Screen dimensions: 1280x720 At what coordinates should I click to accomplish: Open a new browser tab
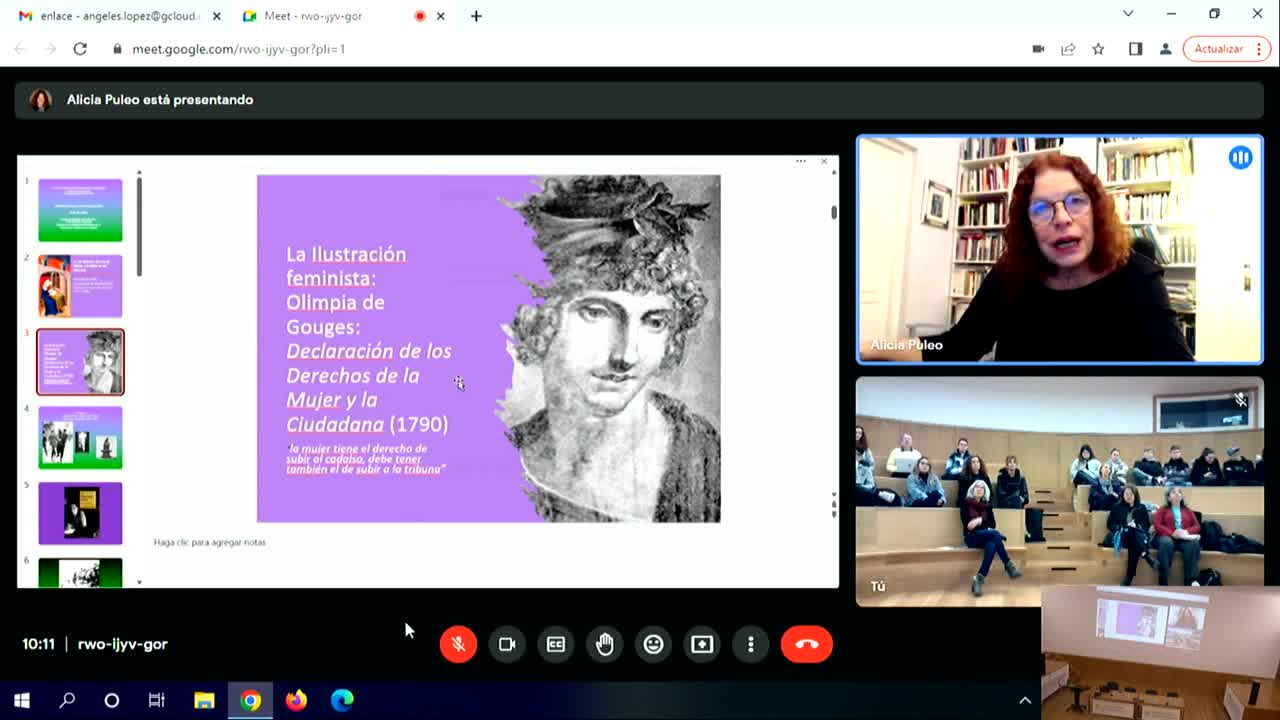pos(476,16)
